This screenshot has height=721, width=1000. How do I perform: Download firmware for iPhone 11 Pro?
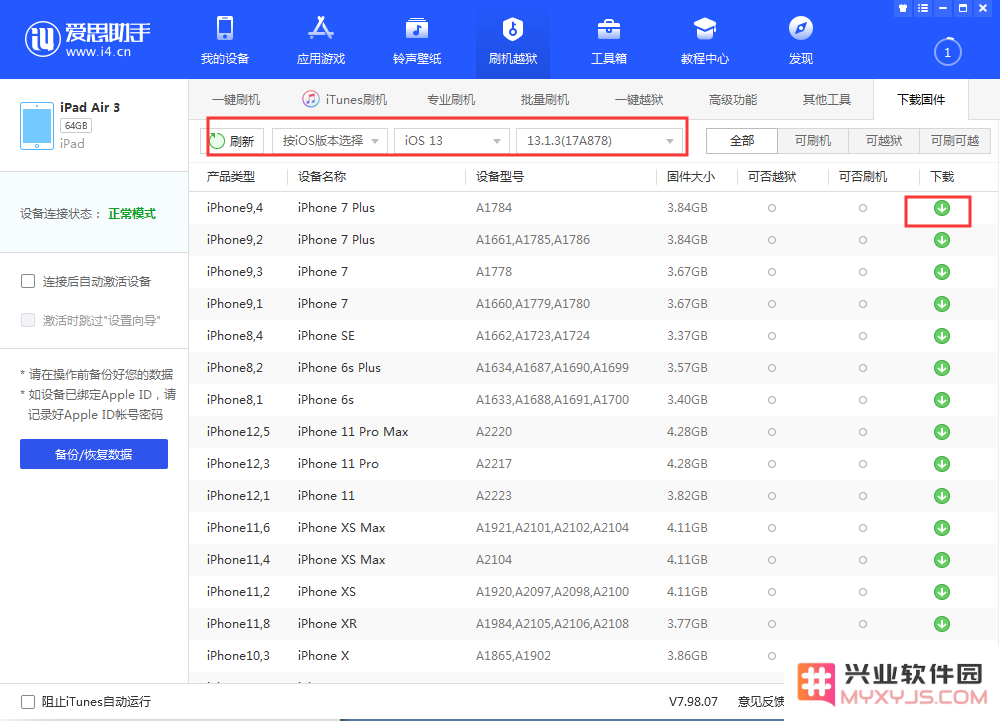coord(941,464)
